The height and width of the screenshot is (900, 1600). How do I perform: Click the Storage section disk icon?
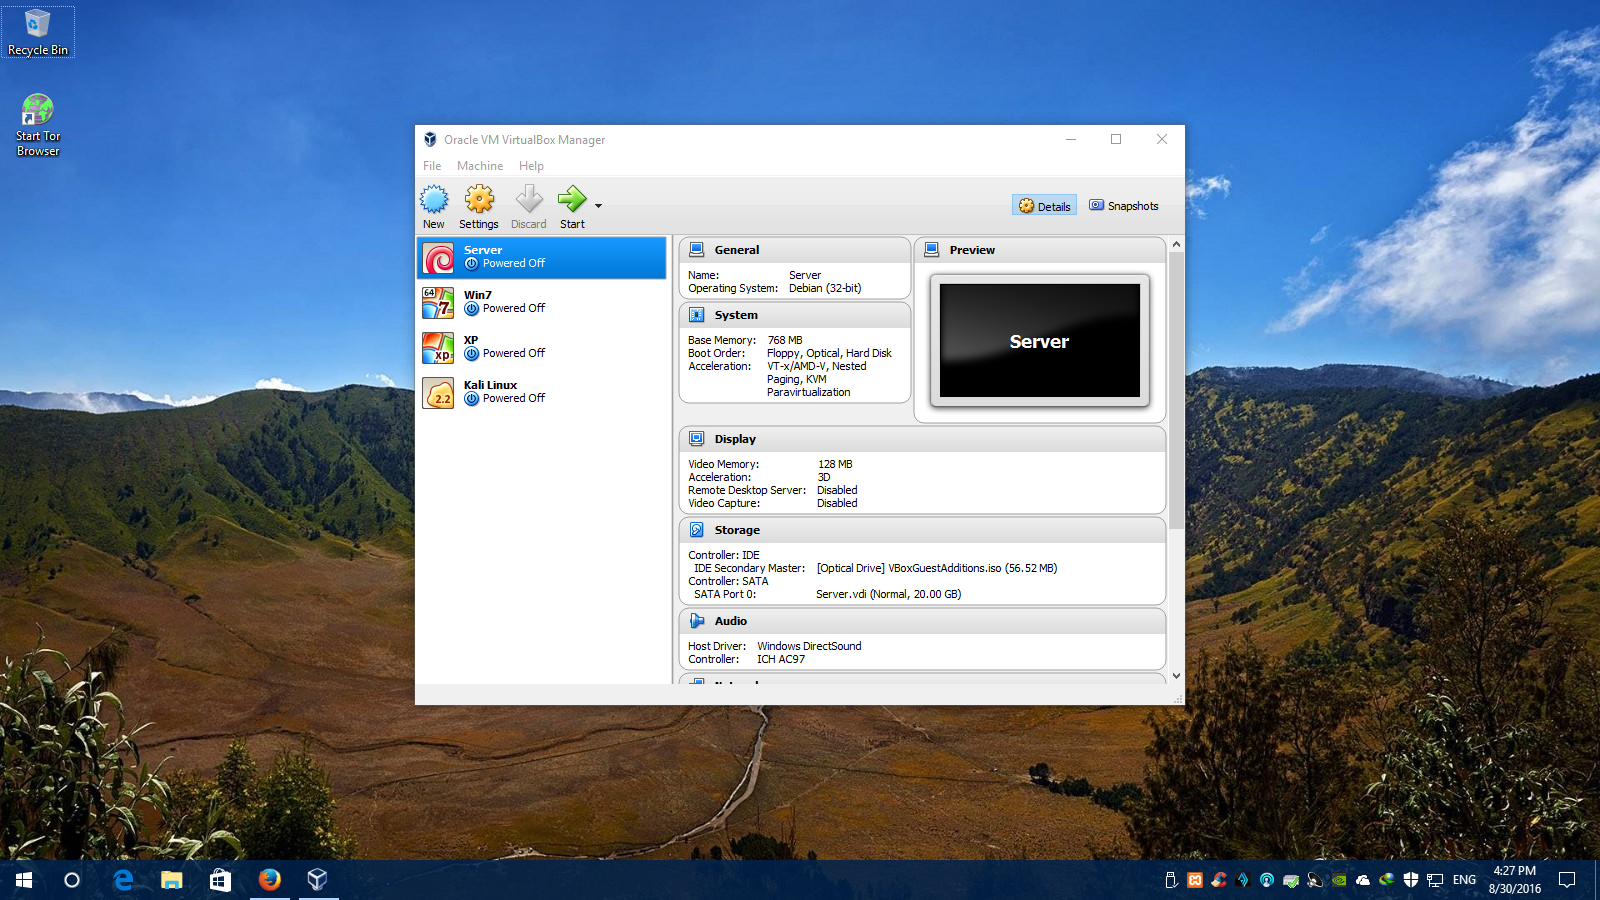(x=697, y=530)
